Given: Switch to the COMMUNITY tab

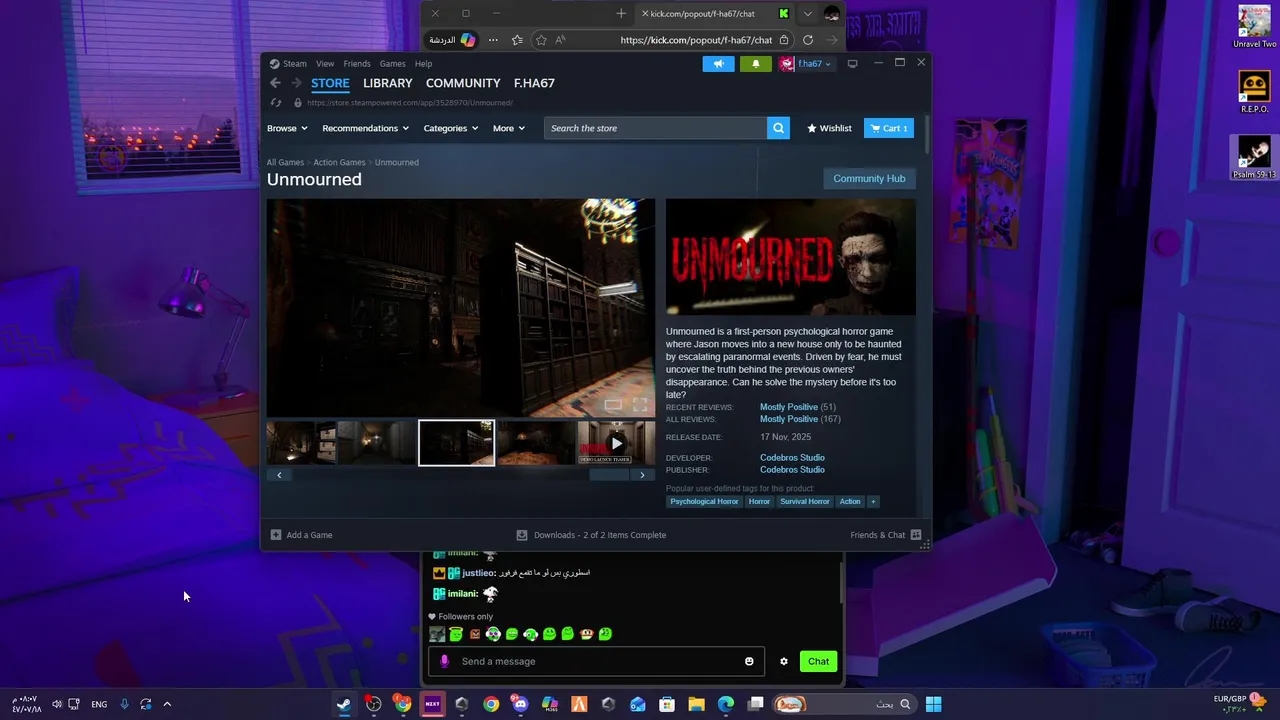Looking at the screenshot, I should tap(463, 83).
